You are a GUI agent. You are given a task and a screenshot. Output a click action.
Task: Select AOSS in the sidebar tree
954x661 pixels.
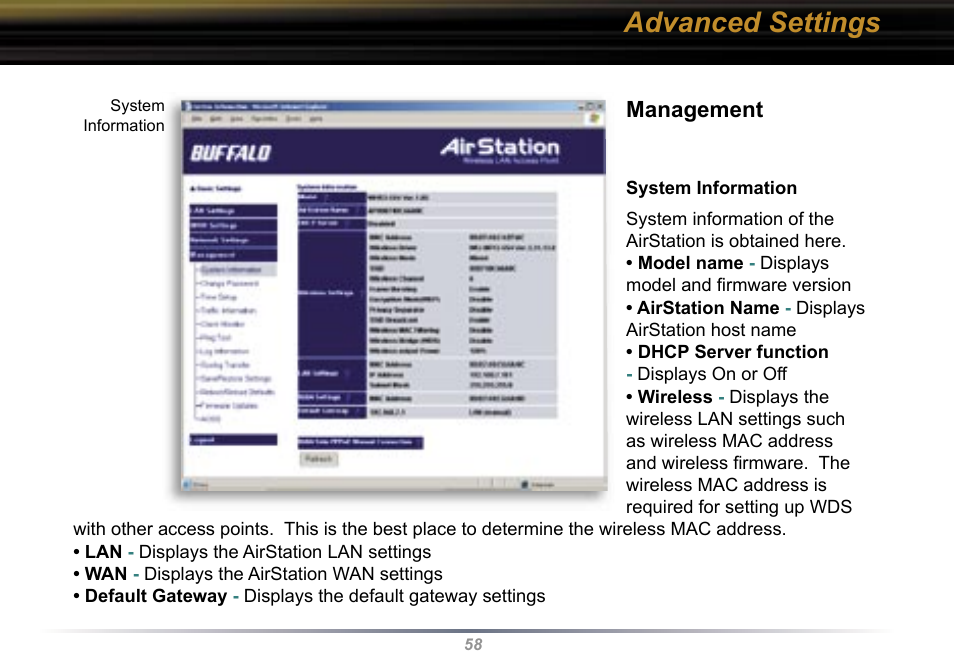[211, 419]
